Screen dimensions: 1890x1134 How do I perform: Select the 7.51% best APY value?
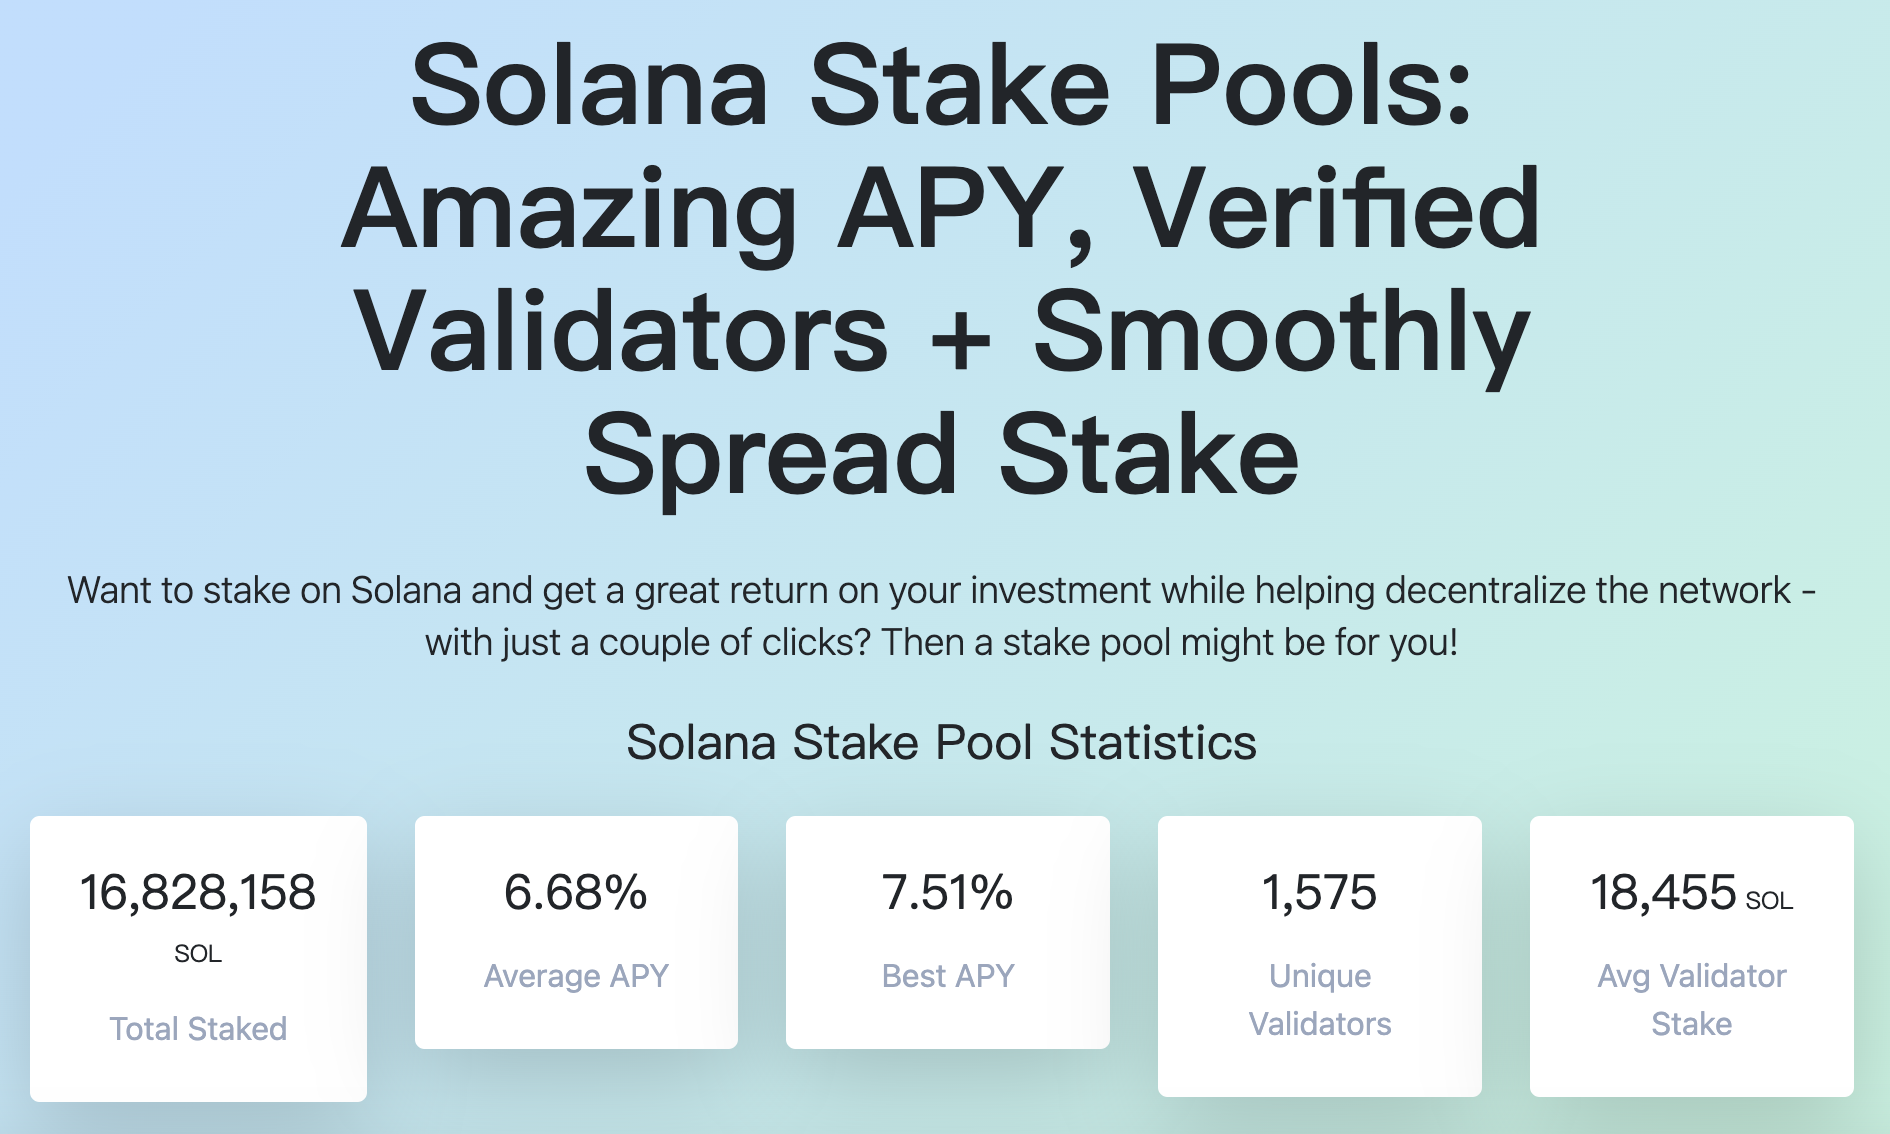coord(947,892)
